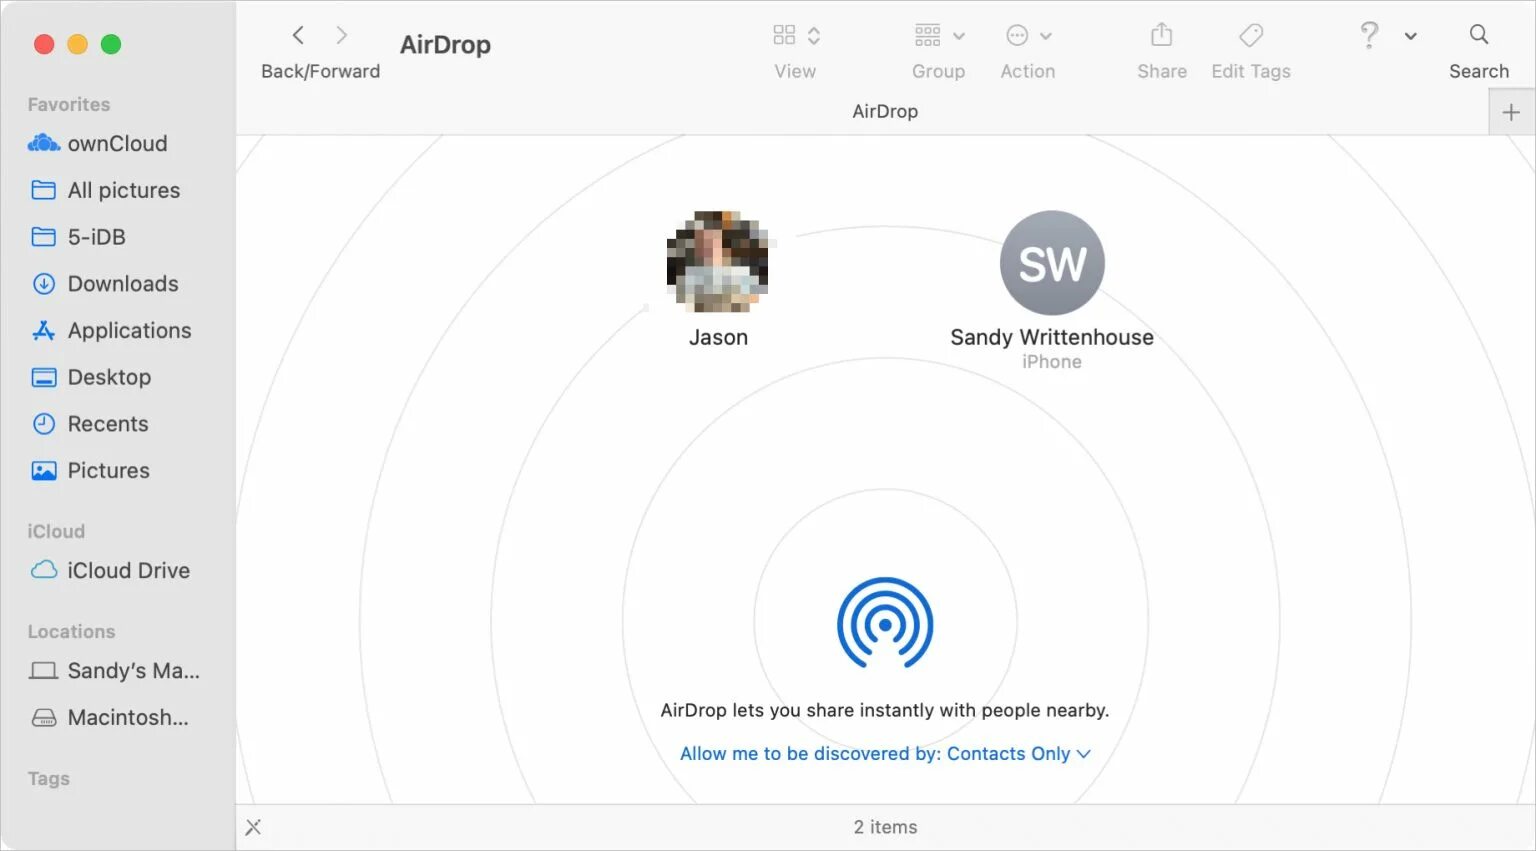Click the crossed tools icon in status bar

point(253,827)
